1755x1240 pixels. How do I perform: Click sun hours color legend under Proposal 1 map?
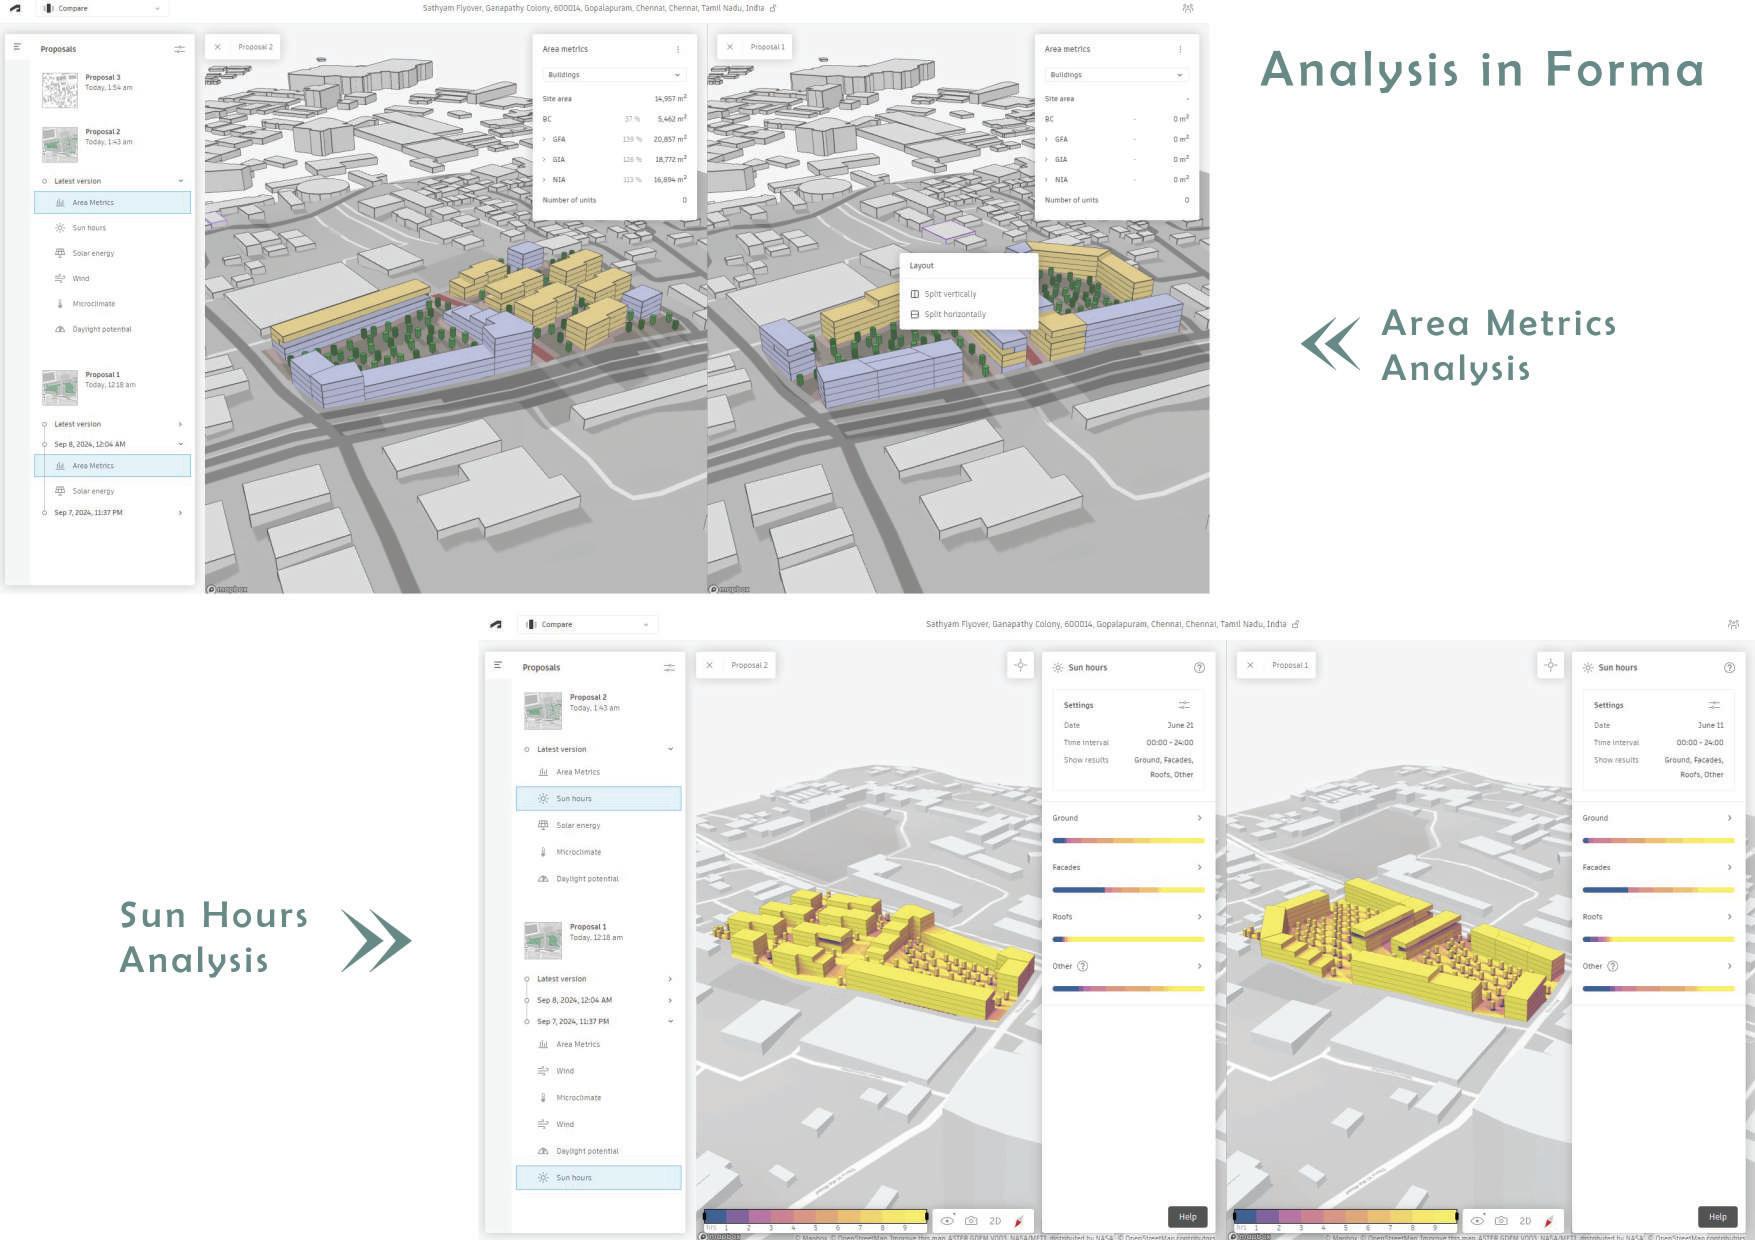[x=1345, y=1220]
